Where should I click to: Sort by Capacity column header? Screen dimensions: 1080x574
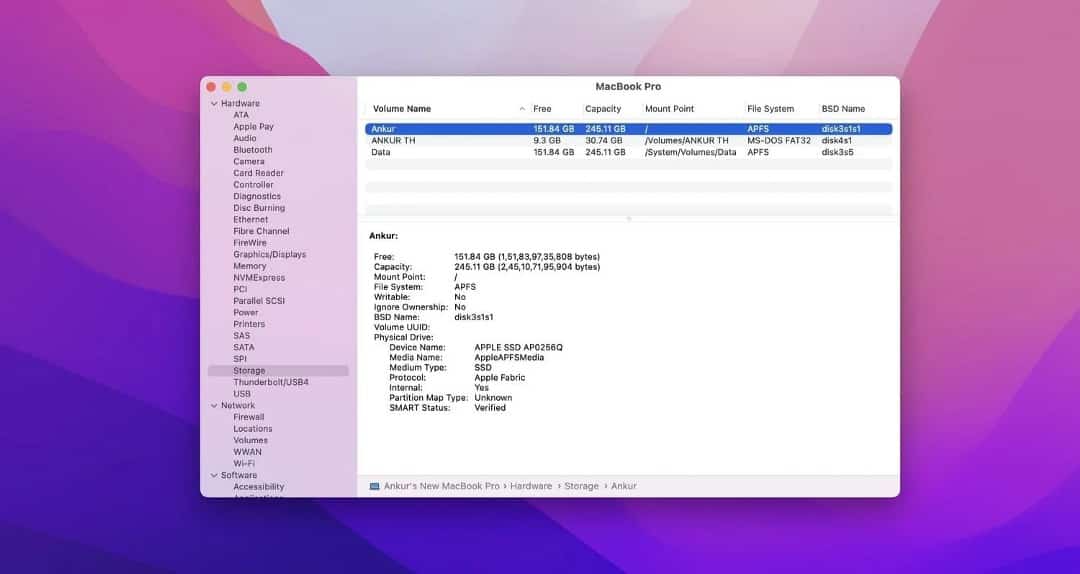tap(603, 109)
